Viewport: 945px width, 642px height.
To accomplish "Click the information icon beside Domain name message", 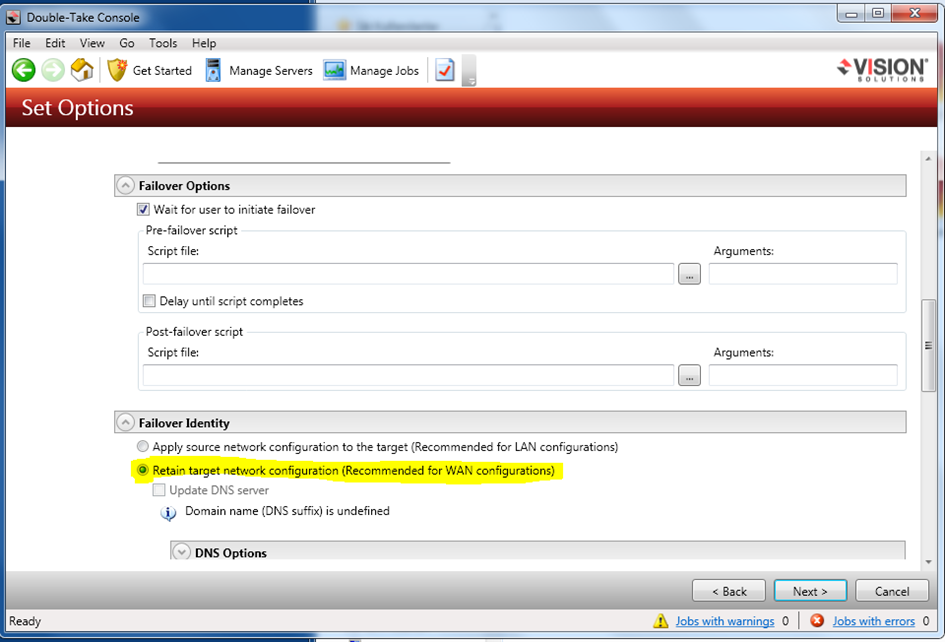I will [x=168, y=513].
